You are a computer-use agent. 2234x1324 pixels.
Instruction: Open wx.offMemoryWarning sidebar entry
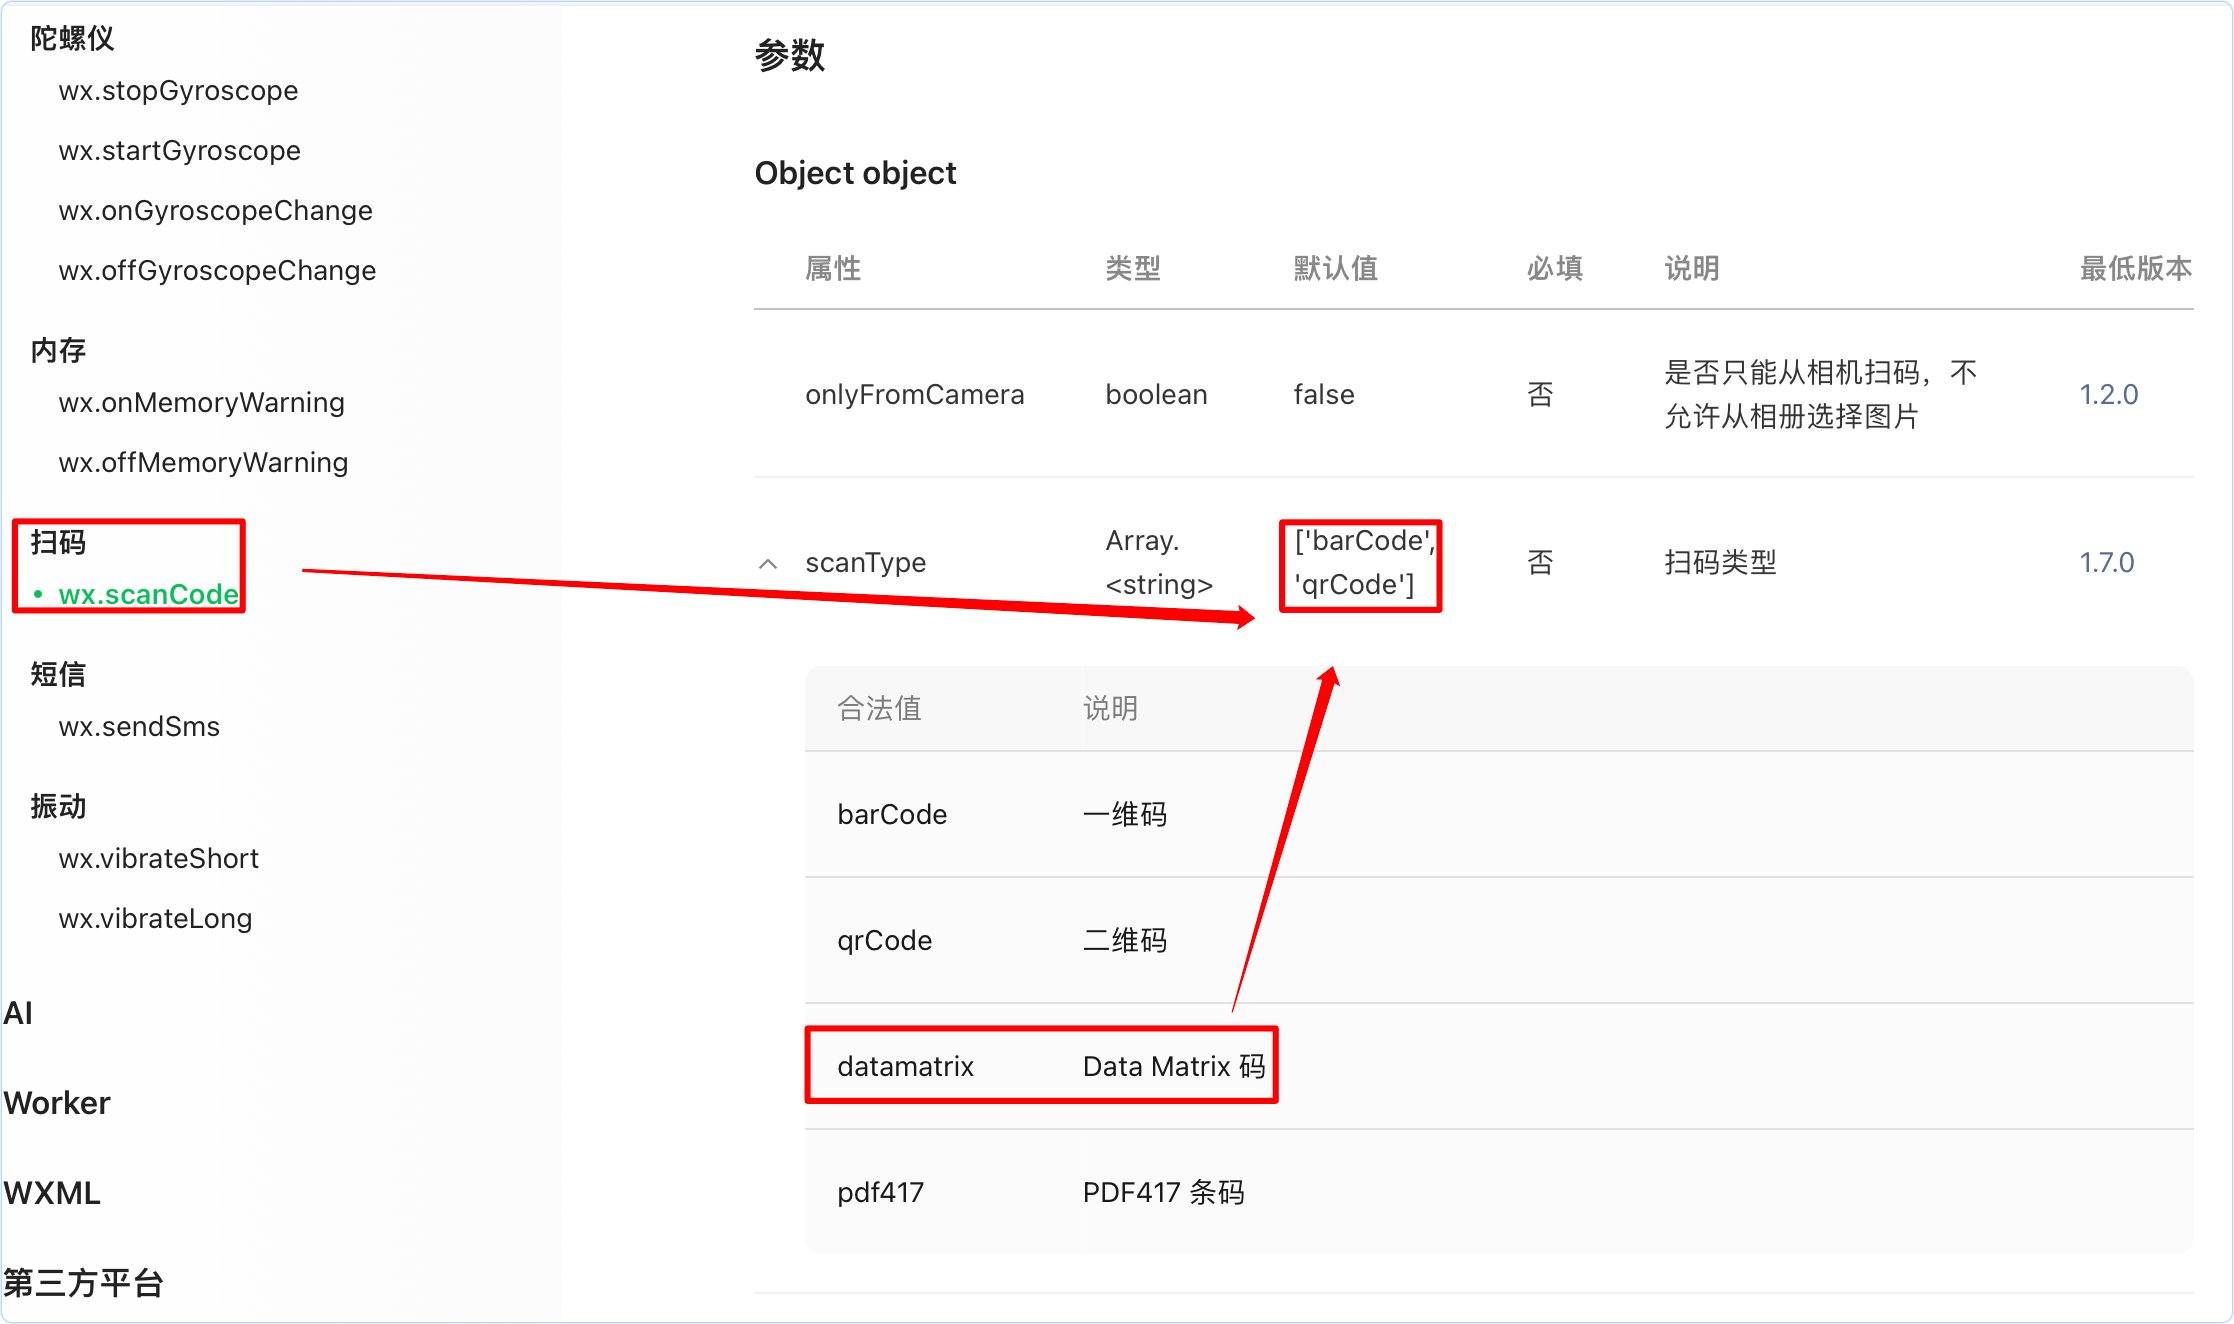tap(203, 463)
